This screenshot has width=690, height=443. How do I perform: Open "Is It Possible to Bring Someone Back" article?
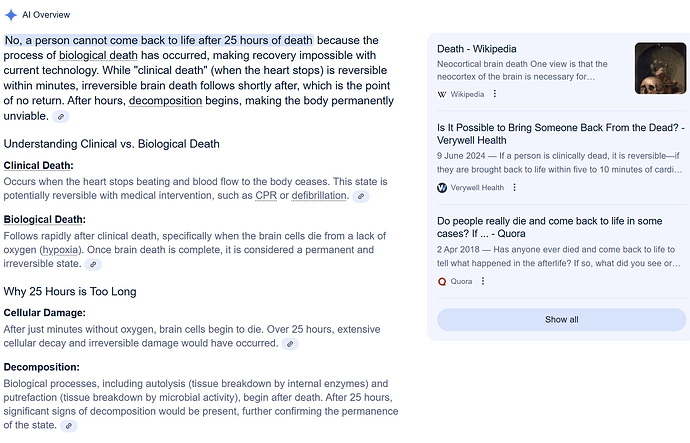point(560,128)
